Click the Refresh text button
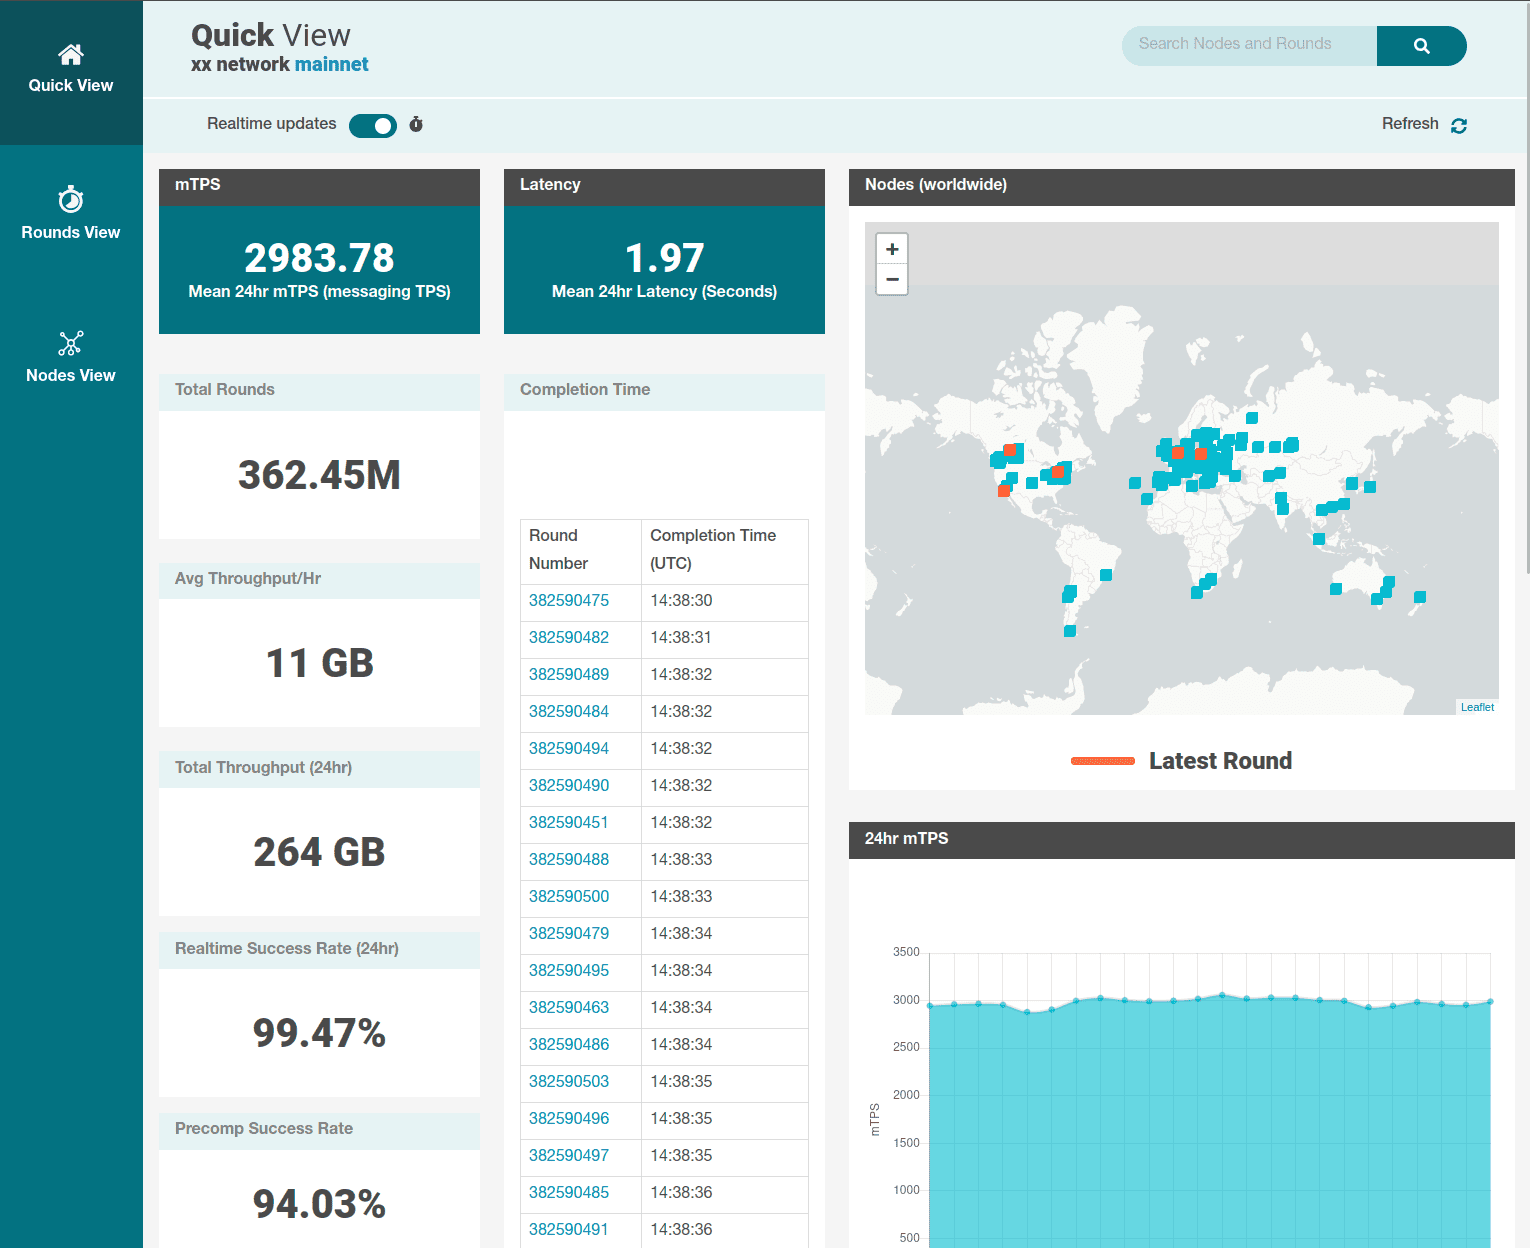 tap(1410, 124)
